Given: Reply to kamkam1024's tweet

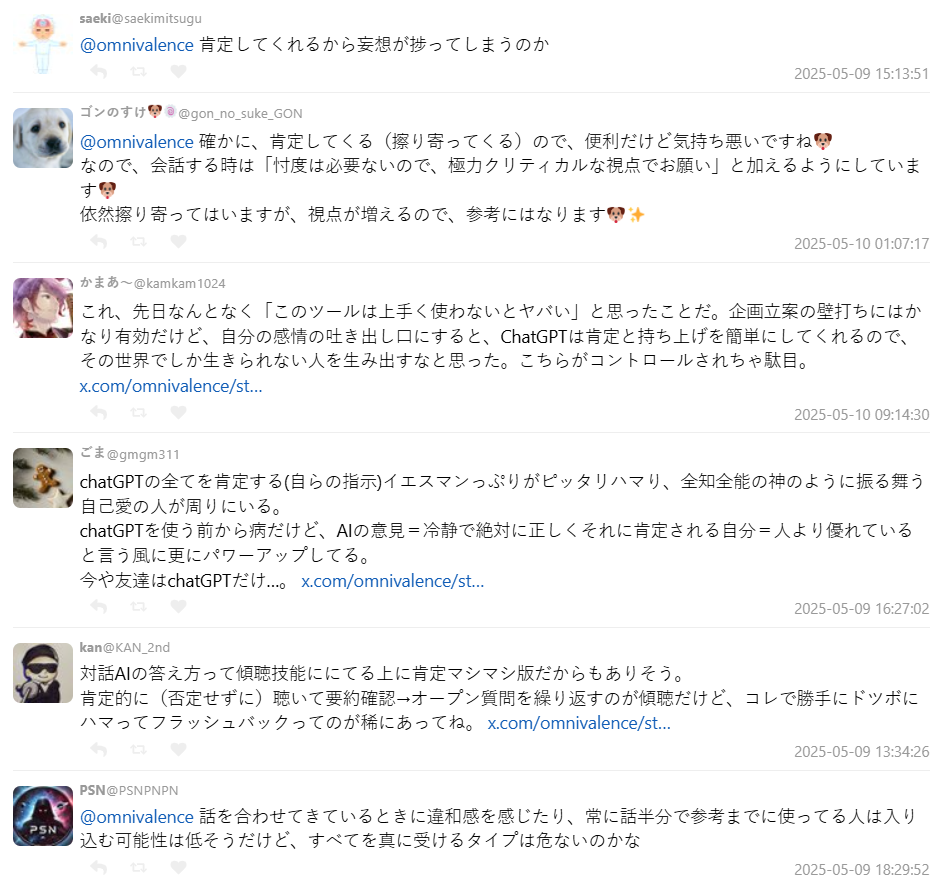Looking at the screenshot, I should coord(99,413).
